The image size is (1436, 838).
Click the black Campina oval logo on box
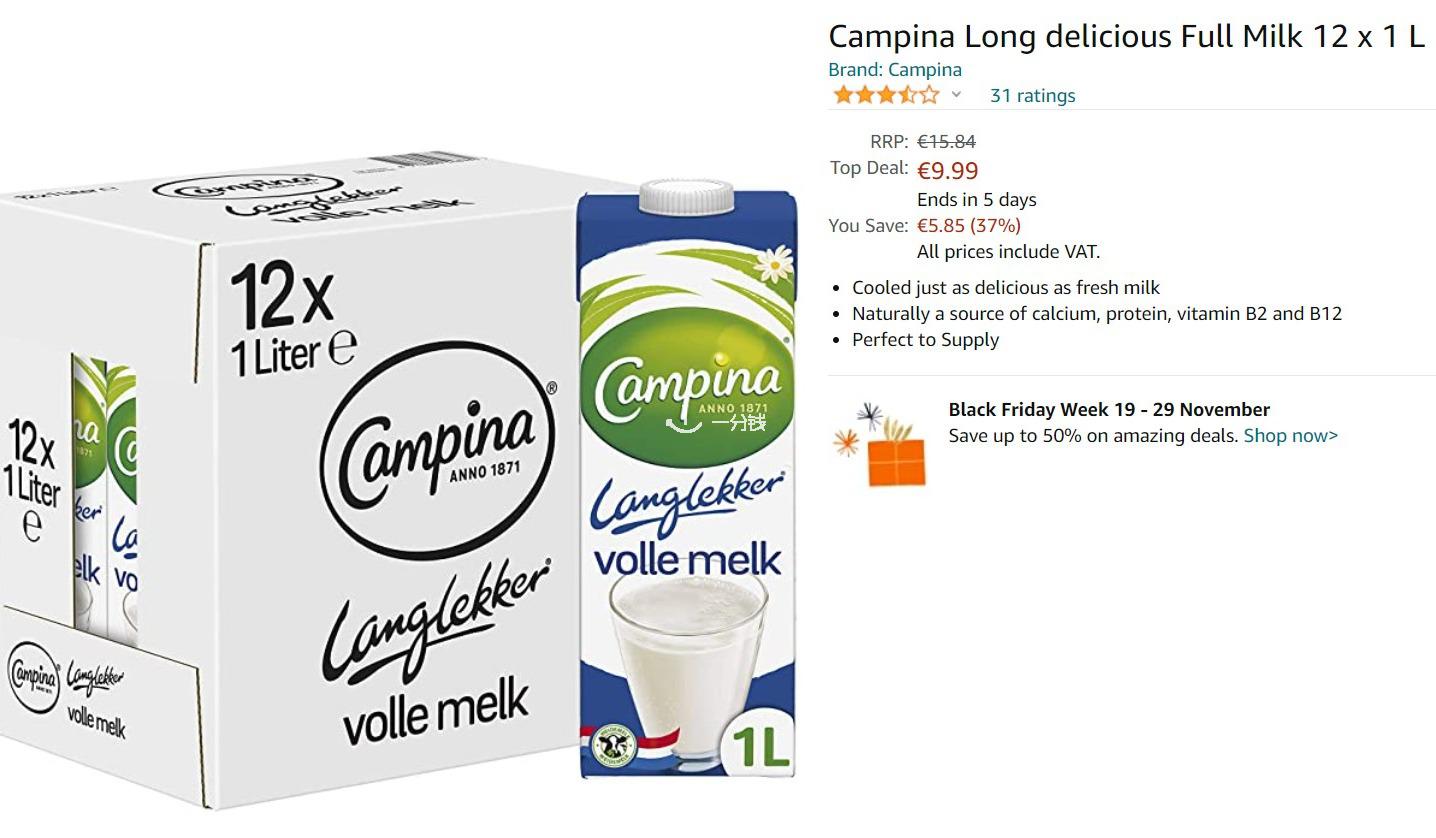tap(438, 450)
